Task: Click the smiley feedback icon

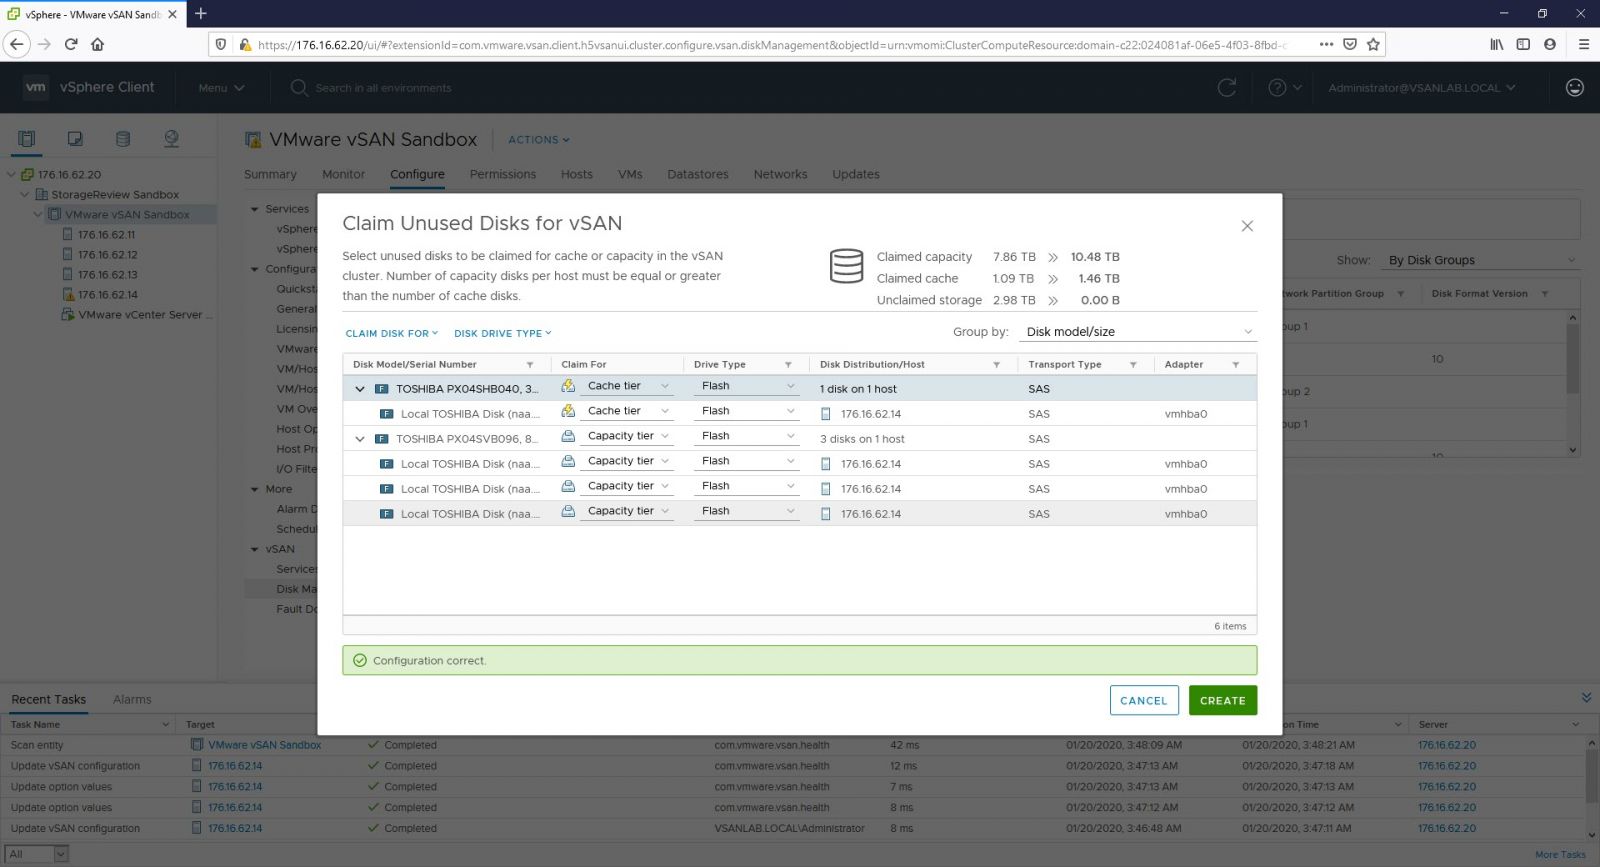Action: 1574,88
